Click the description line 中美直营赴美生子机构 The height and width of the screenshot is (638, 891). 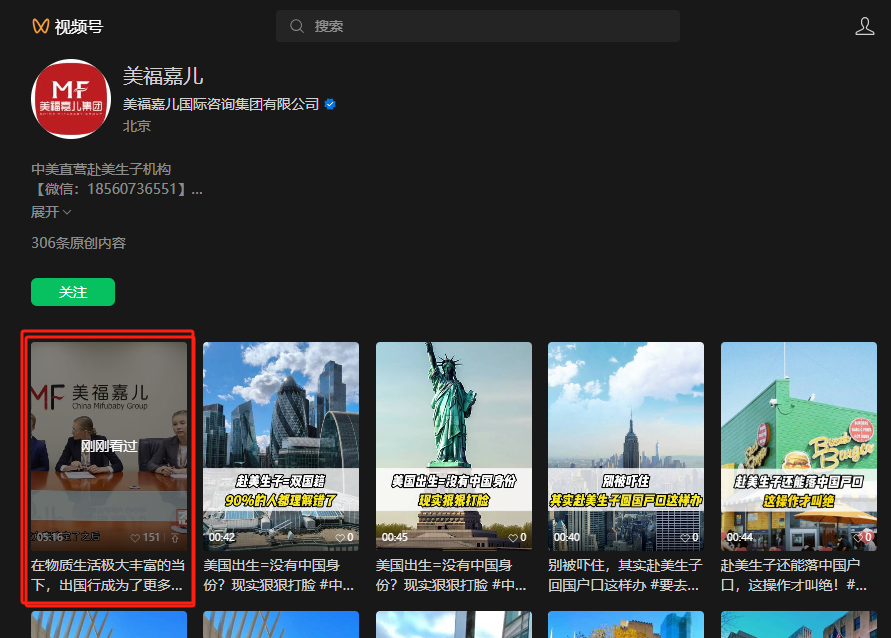[x=101, y=169]
